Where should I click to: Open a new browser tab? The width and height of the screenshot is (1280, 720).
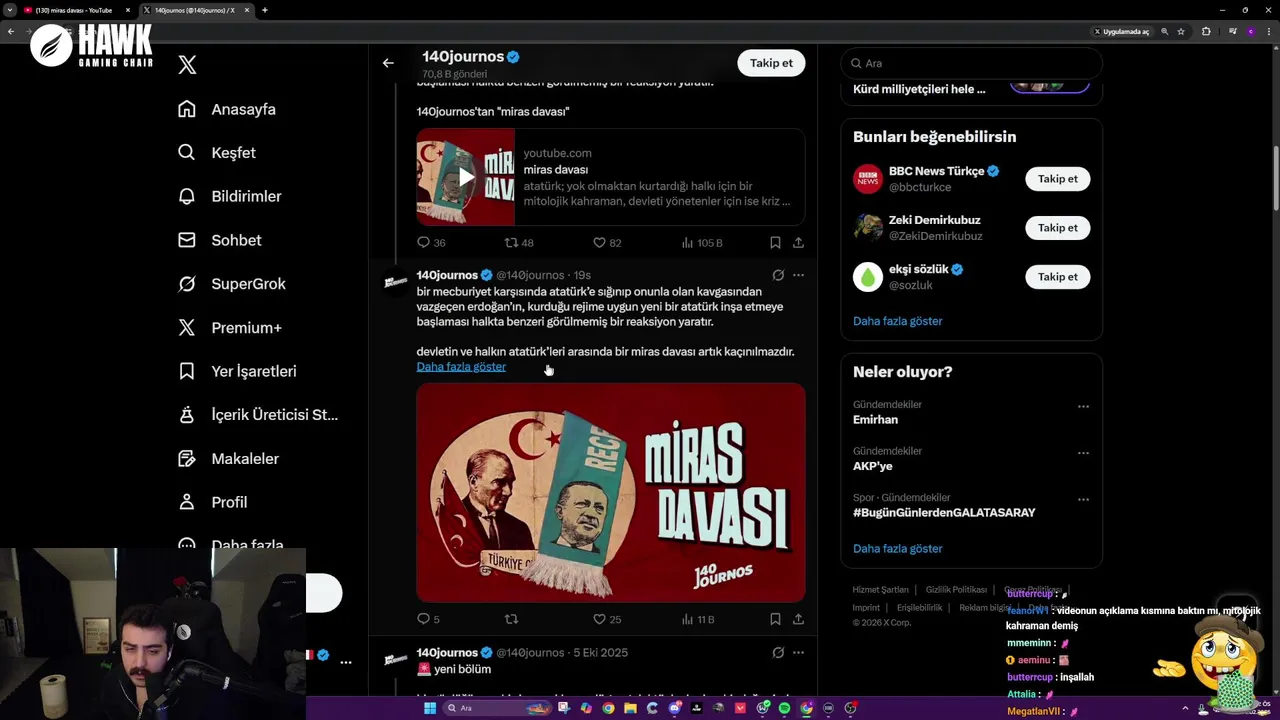point(264,10)
